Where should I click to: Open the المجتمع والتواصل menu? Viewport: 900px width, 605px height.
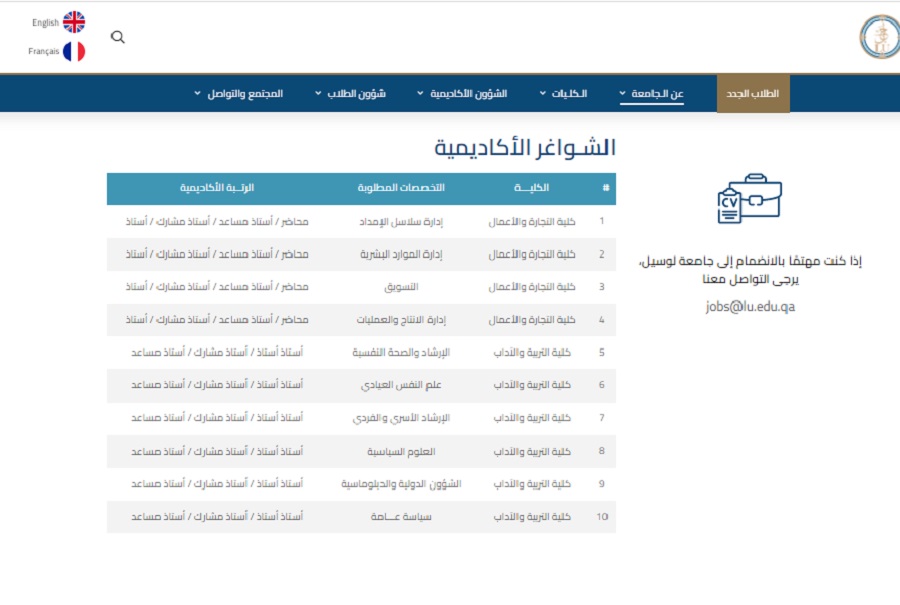[238, 93]
